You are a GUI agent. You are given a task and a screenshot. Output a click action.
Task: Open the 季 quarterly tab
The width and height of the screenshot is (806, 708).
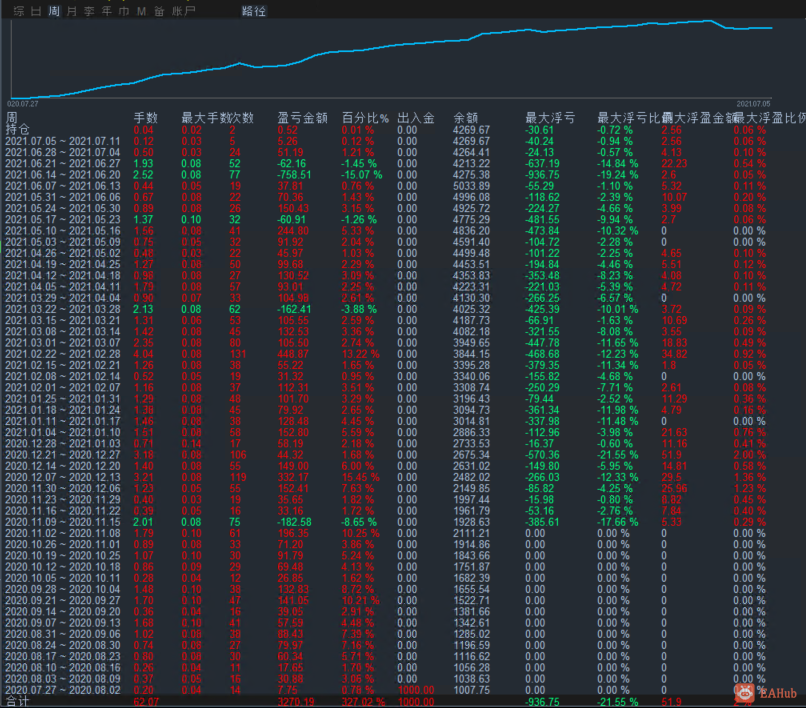pyautogui.click(x=89, y=11)
